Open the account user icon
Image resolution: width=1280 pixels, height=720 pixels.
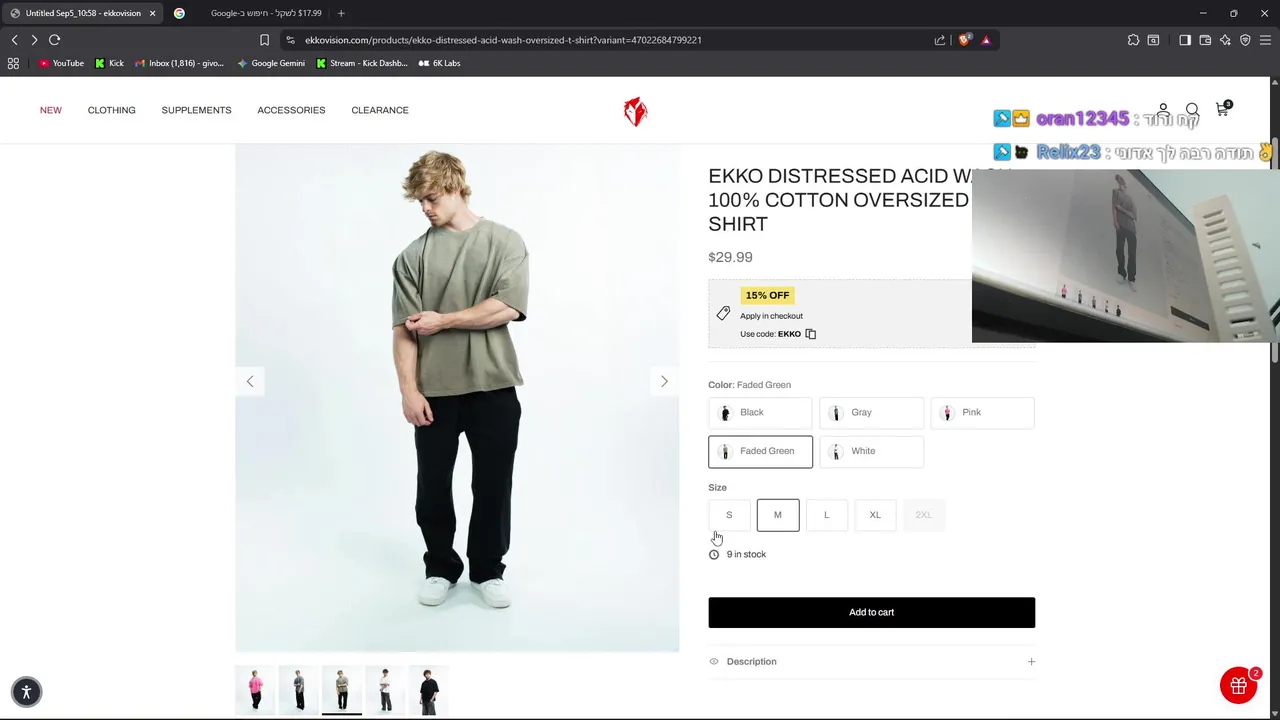click(1163, 109)
